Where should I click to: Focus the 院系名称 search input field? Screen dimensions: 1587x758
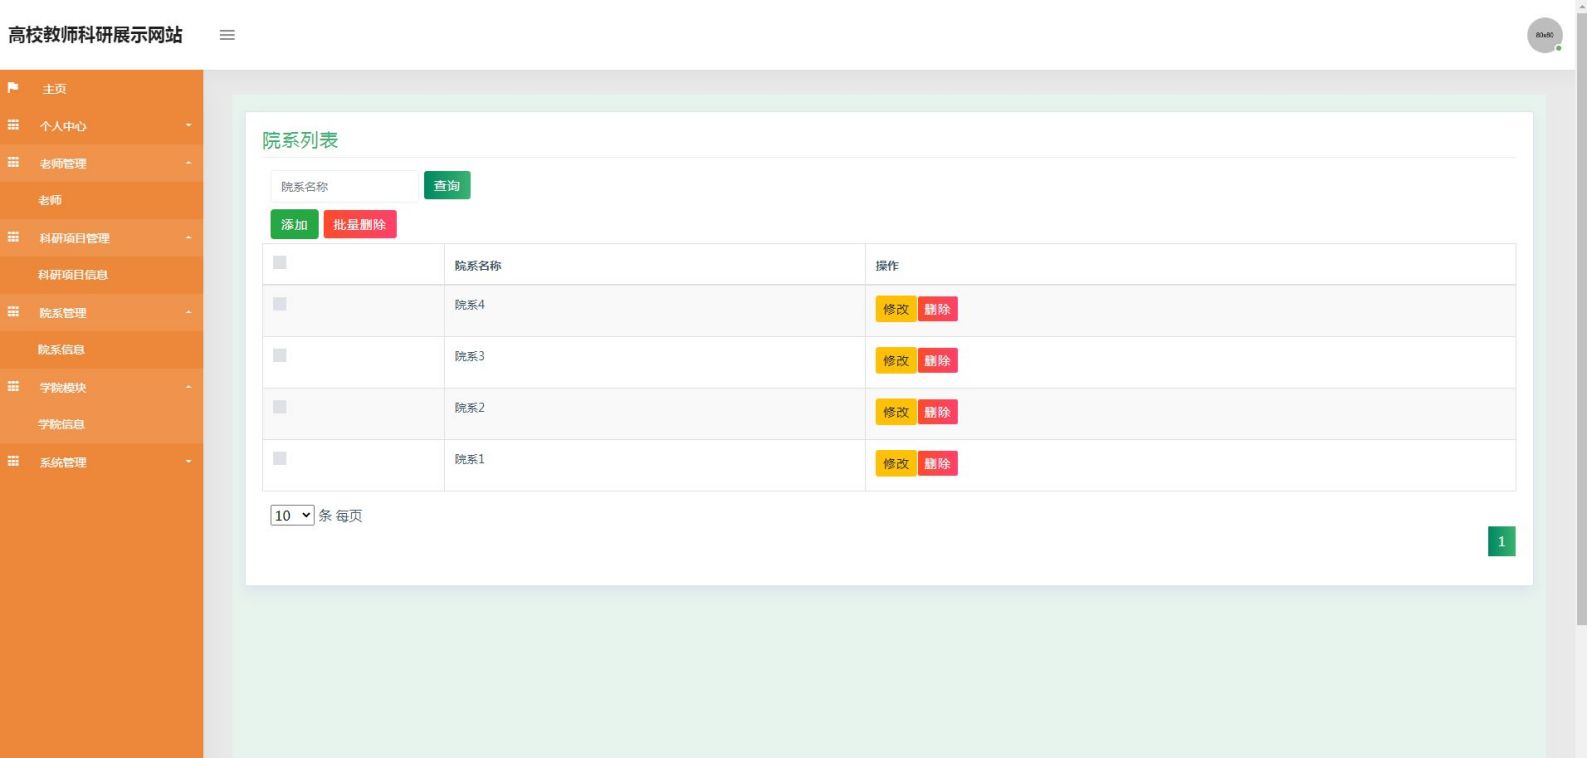344,186
